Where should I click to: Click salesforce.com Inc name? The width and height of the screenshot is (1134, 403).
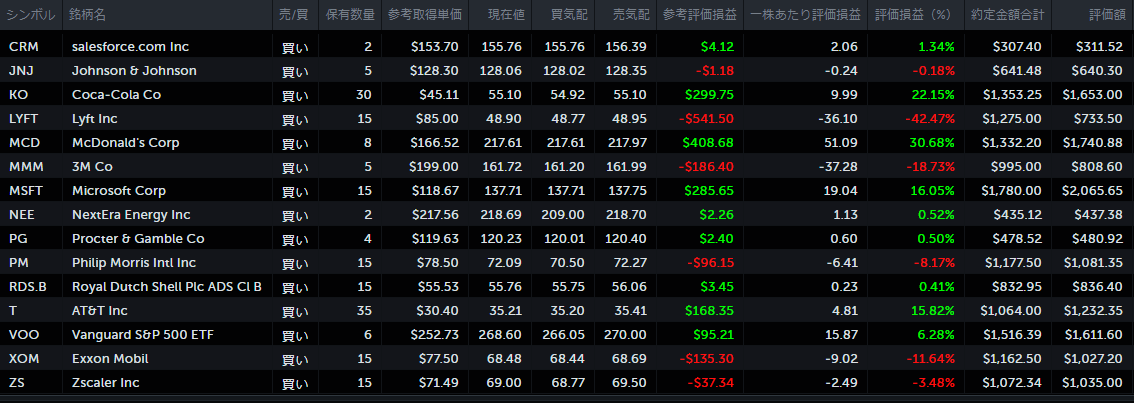pyautogui.click(x=130, y=47)
